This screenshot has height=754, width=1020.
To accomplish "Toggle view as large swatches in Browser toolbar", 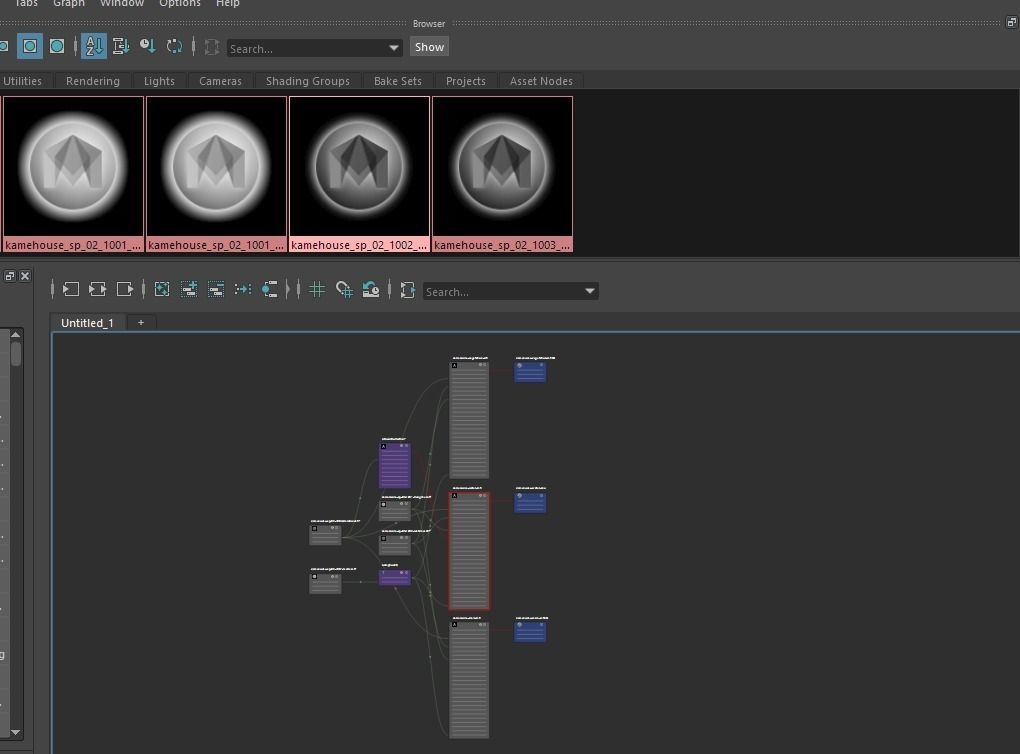I will click(x=57, y=47).
